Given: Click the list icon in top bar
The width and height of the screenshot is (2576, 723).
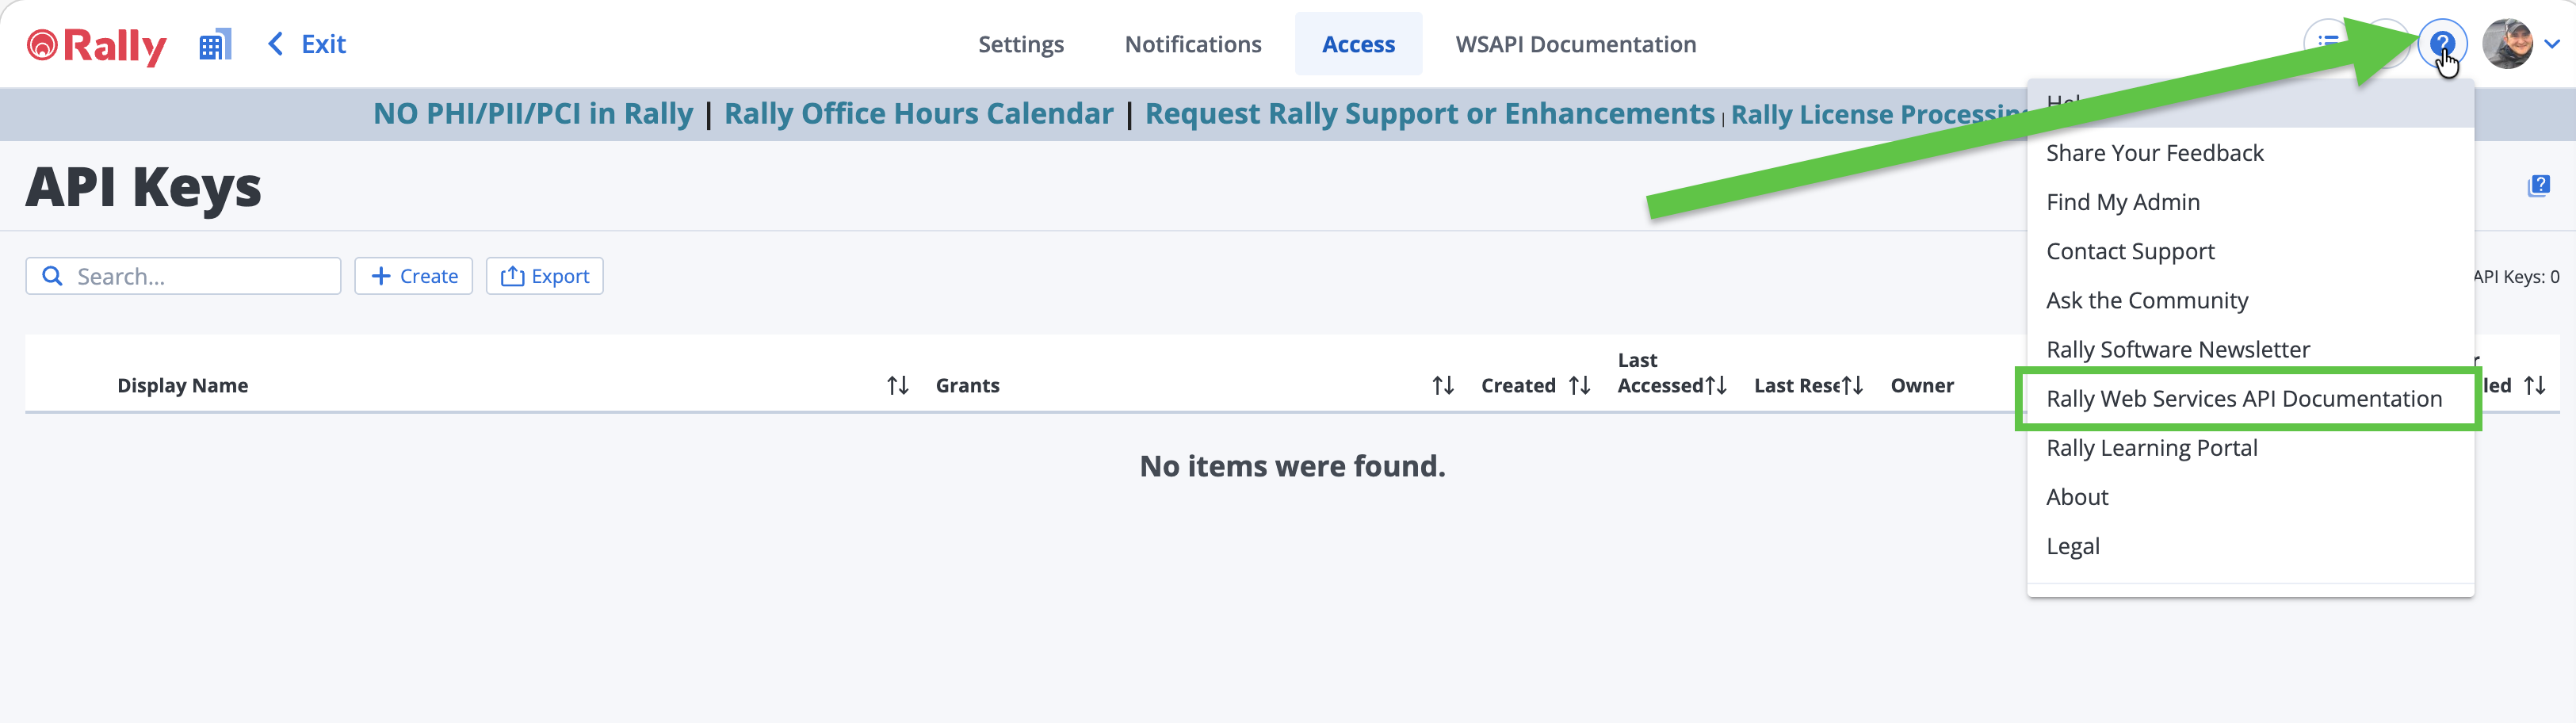Looking at the screenshot, I should click(x=2328, y=43).
